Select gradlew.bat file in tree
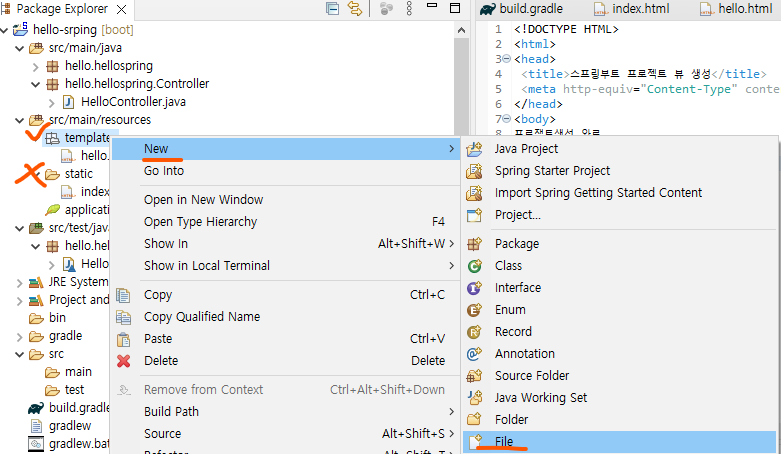The image size is (781, 454). pos(69,444)
